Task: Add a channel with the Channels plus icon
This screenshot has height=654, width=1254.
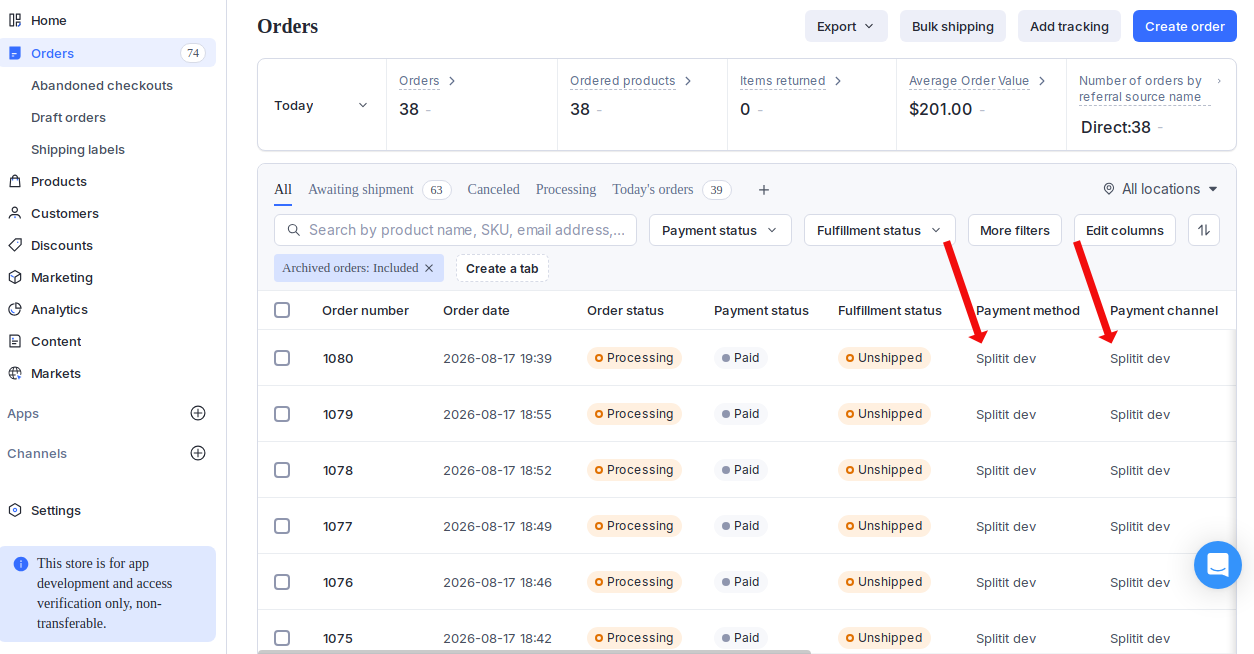Action: [198, 453]
